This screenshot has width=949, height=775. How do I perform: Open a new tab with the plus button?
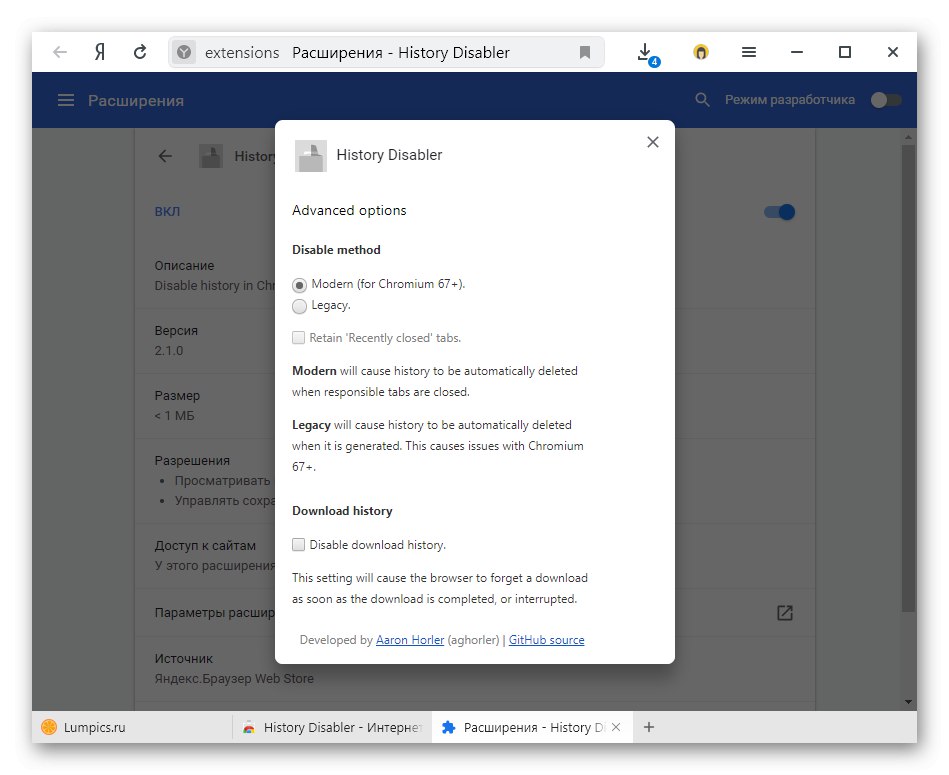click(649, 727)
